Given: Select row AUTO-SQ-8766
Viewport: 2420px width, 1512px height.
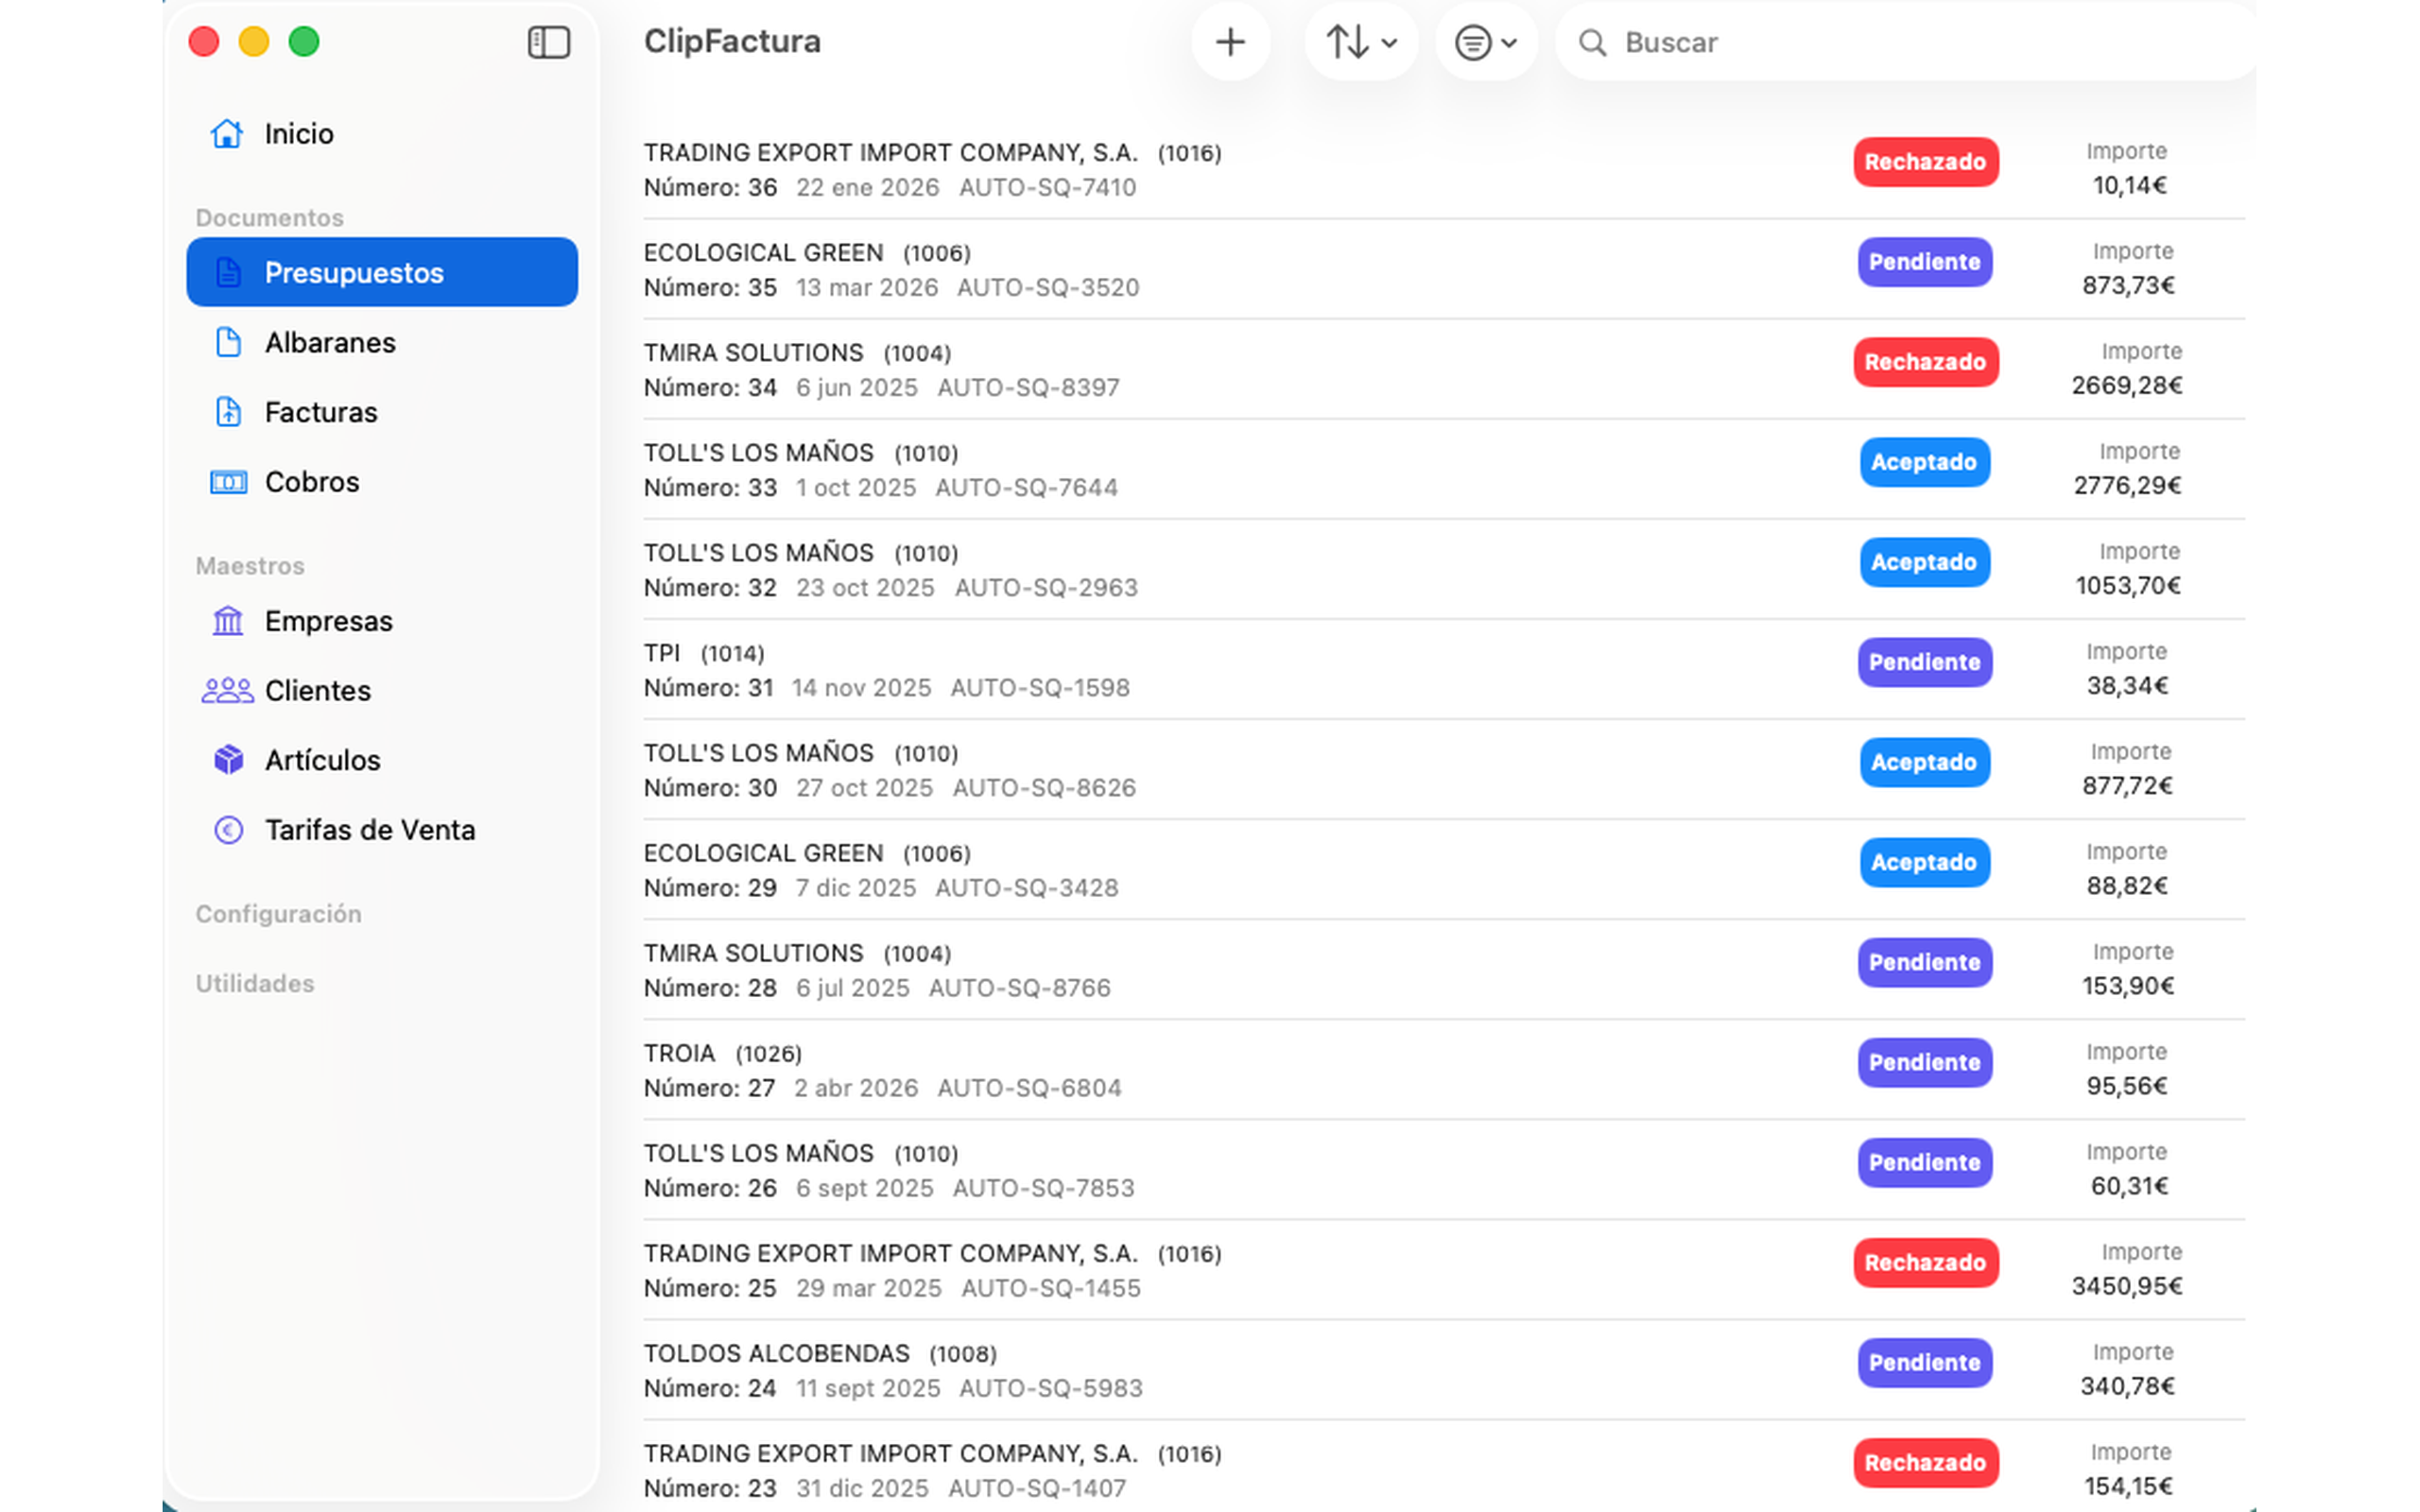Looking at the screenshot, I should (1444, 969).
